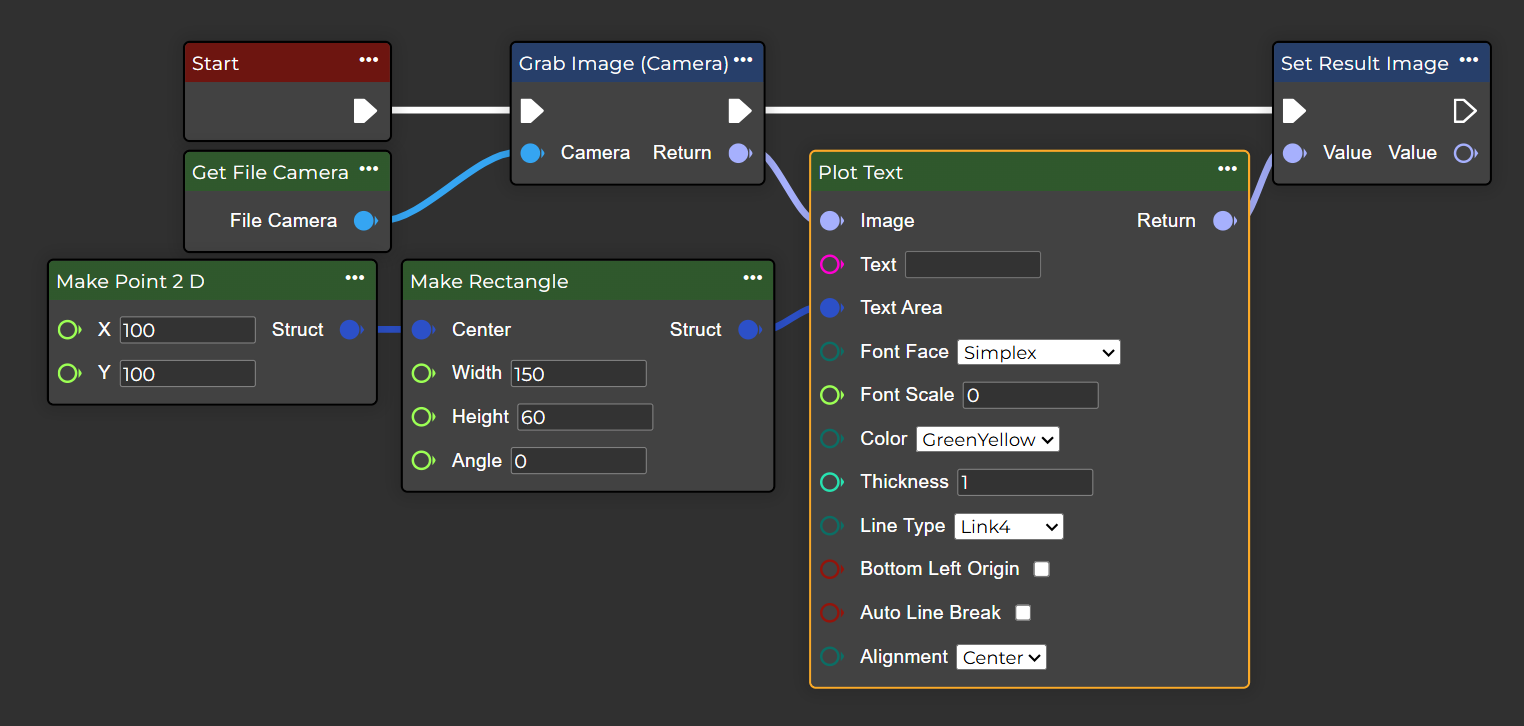The width and height of the screenshot is (1524, 726).
Task: Click Make Rectangle Struct output pin
Action: pos(748,330)
